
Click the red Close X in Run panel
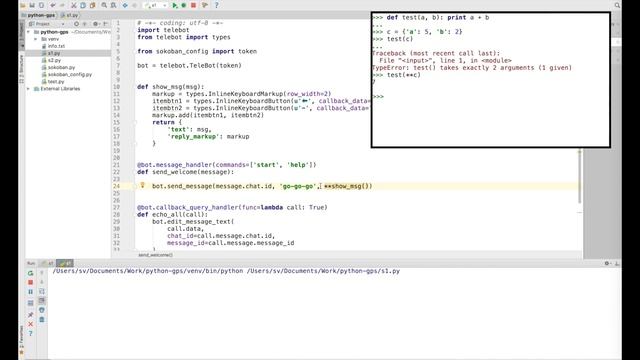(x=31, y=324)
